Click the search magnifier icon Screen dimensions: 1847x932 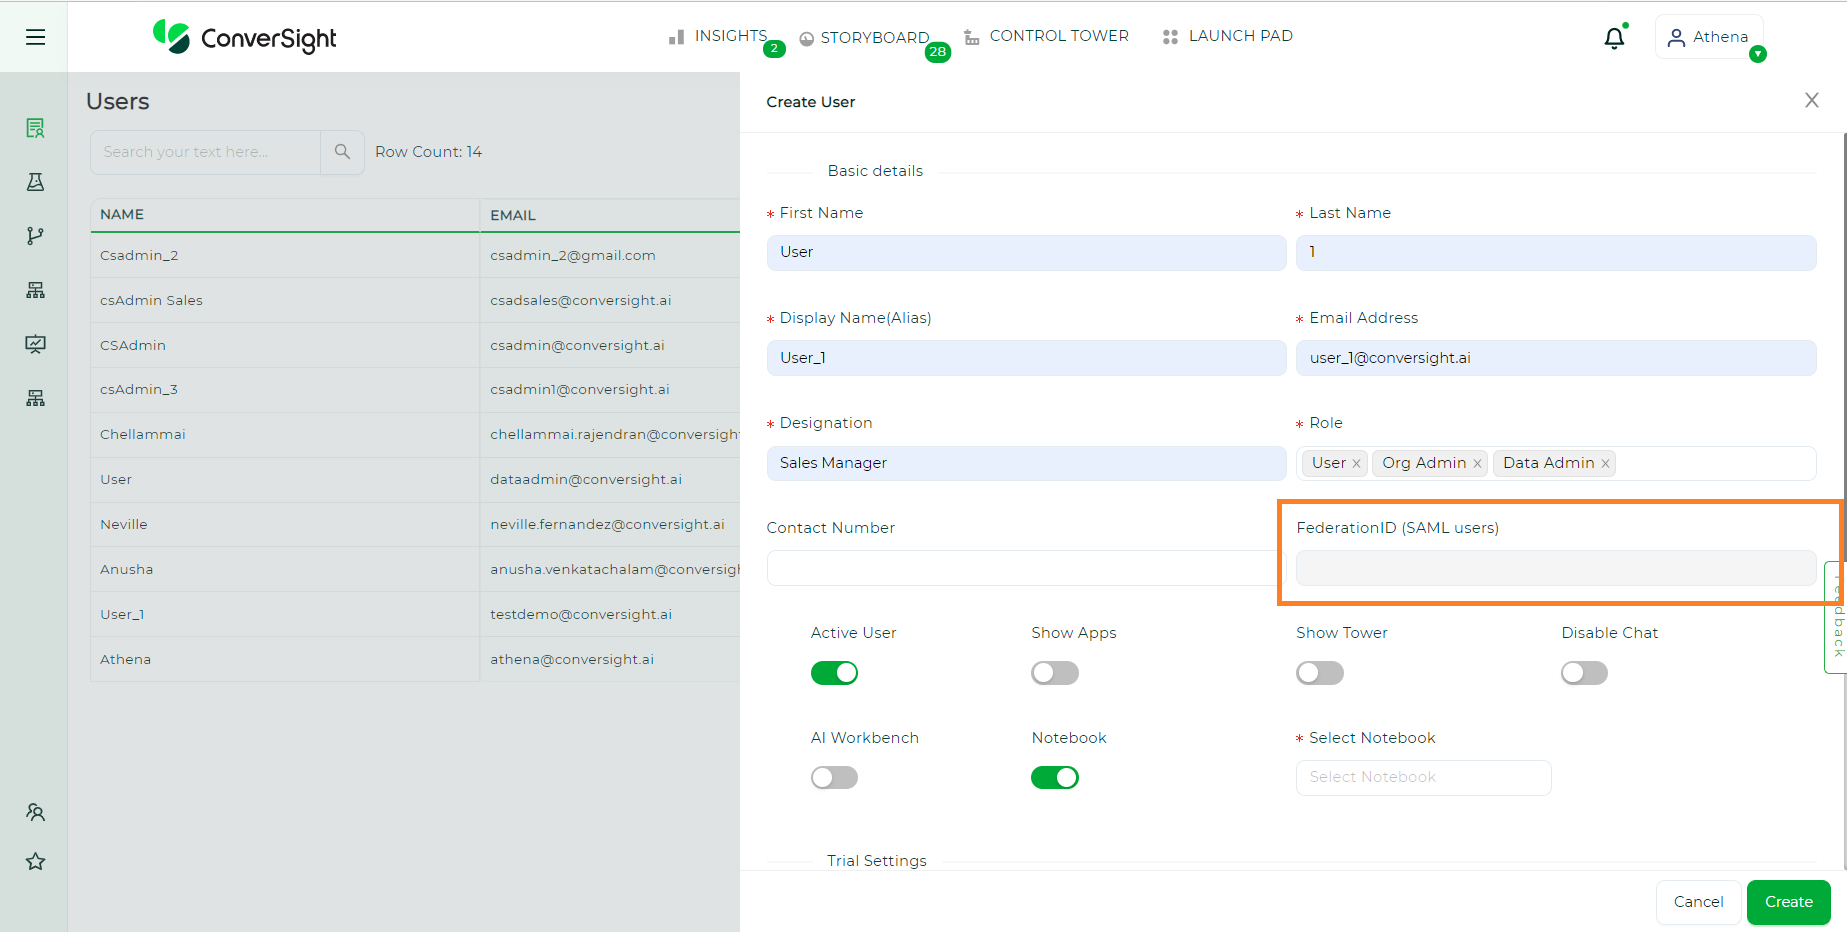click(x=342, y=151)
